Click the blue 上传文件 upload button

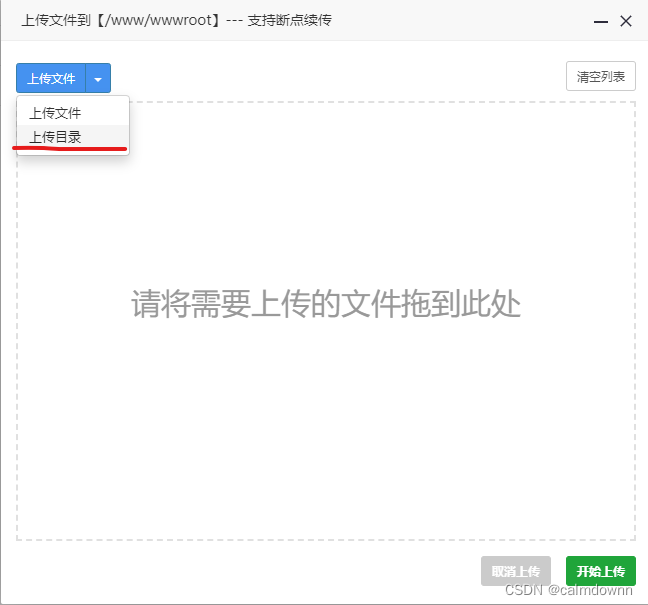pyautogui.click(x=51, y=78)
